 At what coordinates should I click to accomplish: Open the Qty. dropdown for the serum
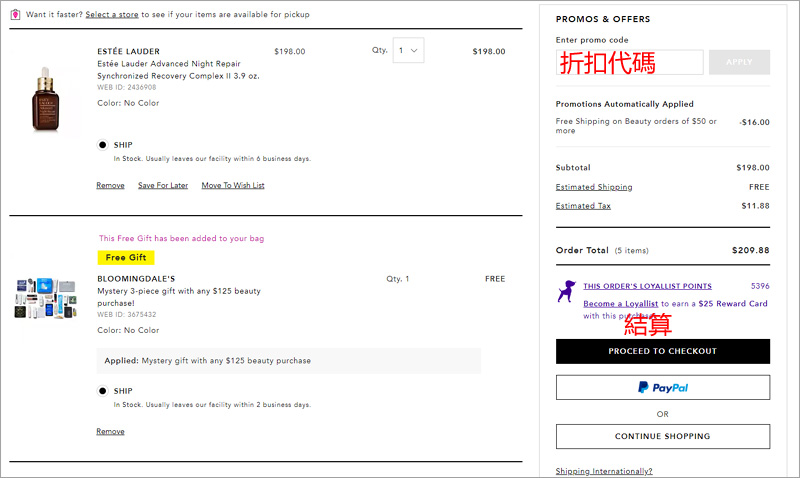point(408,50)
